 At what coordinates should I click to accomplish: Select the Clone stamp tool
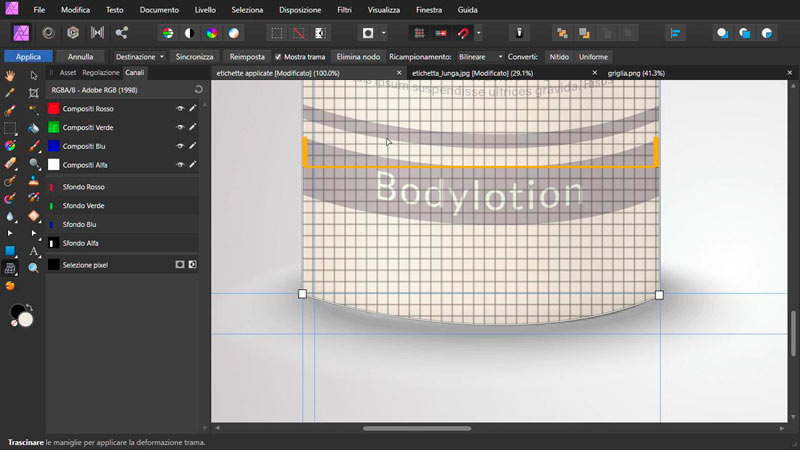point(34,181)
